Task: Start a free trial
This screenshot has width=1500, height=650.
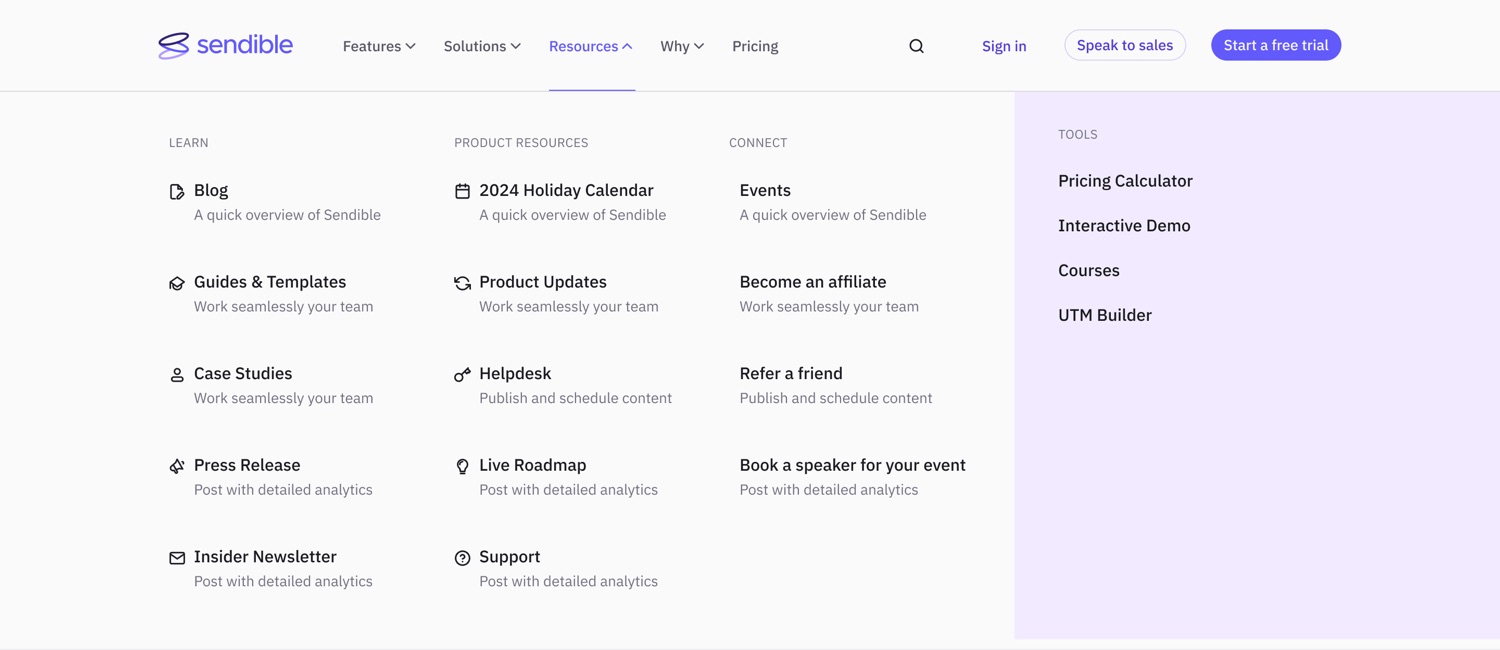Action: pos(1276,45)
